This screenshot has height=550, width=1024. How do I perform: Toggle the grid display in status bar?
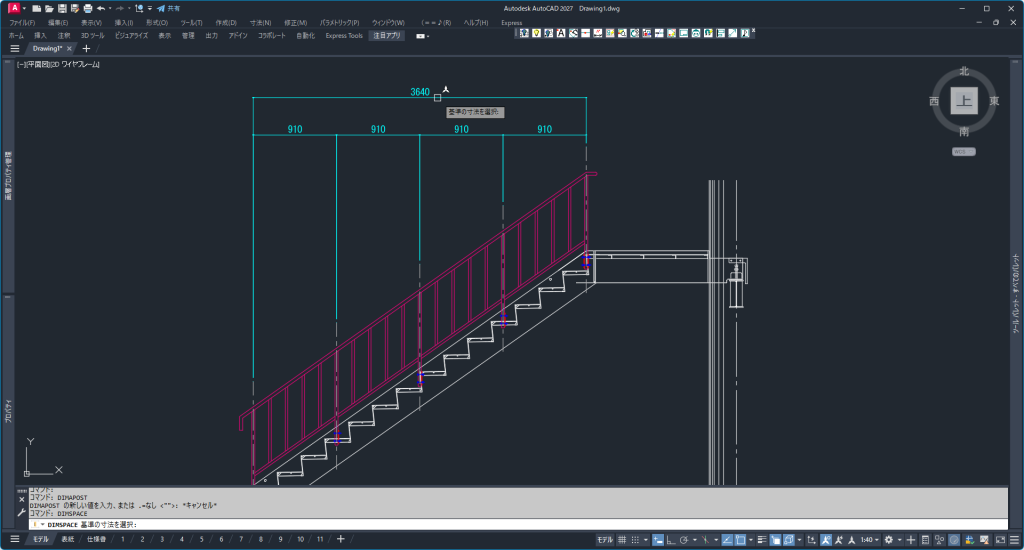622,539
